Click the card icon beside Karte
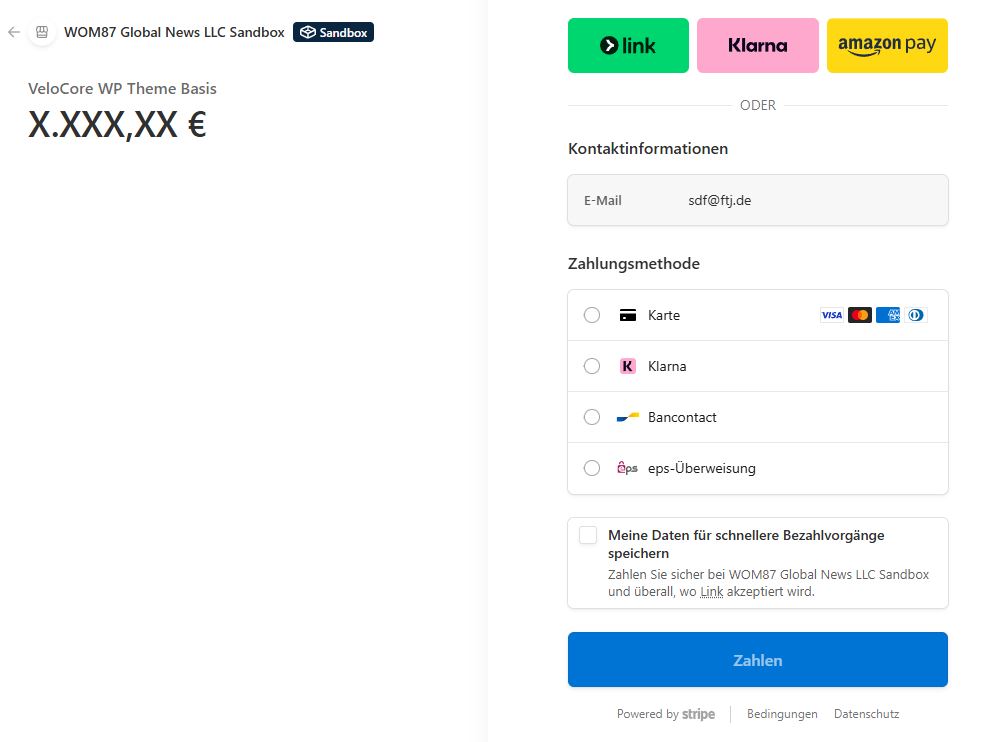The height and width of the screenshot is (742, 987). [x=628, y=315]
